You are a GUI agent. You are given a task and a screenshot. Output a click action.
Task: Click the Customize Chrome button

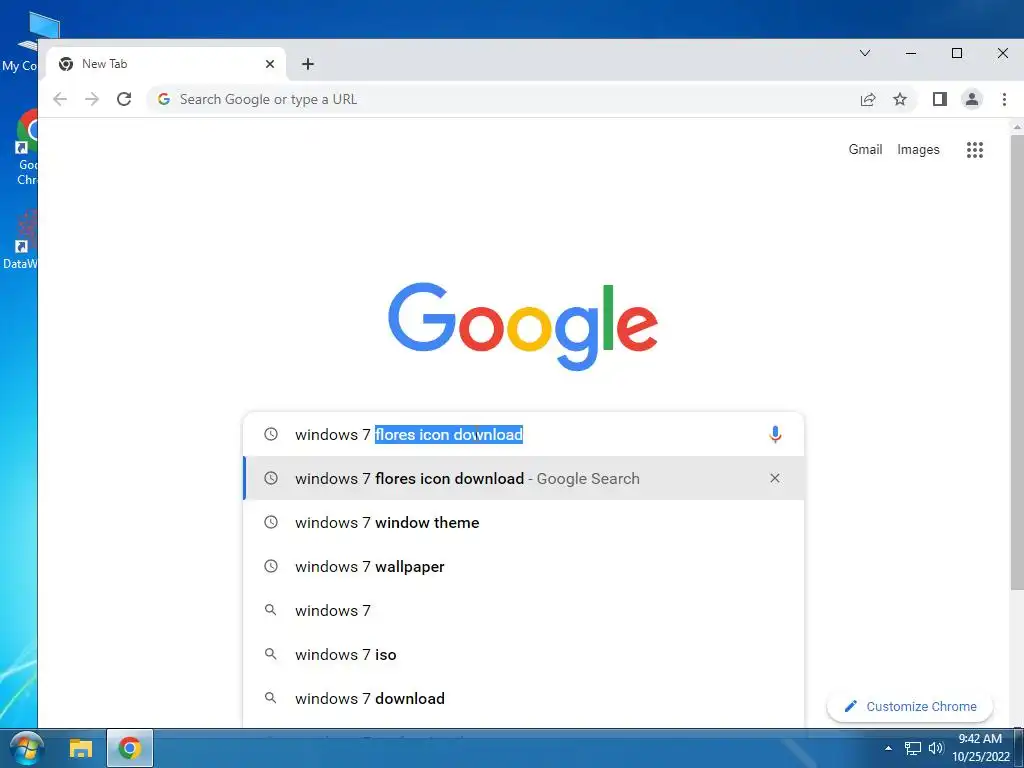[x=910, y=707]
